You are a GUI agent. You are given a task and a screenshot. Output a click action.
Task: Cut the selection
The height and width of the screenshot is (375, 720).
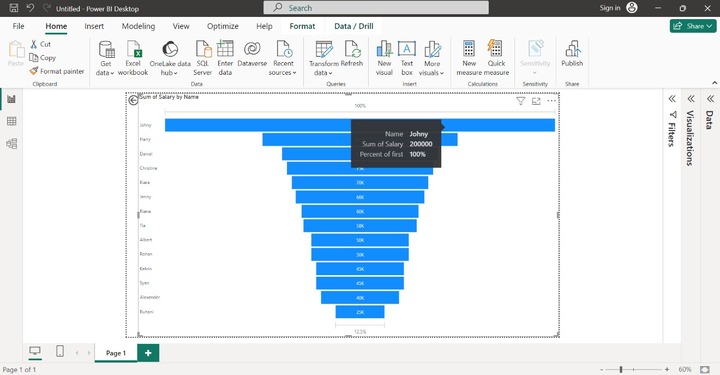click(x=40, y=44)
